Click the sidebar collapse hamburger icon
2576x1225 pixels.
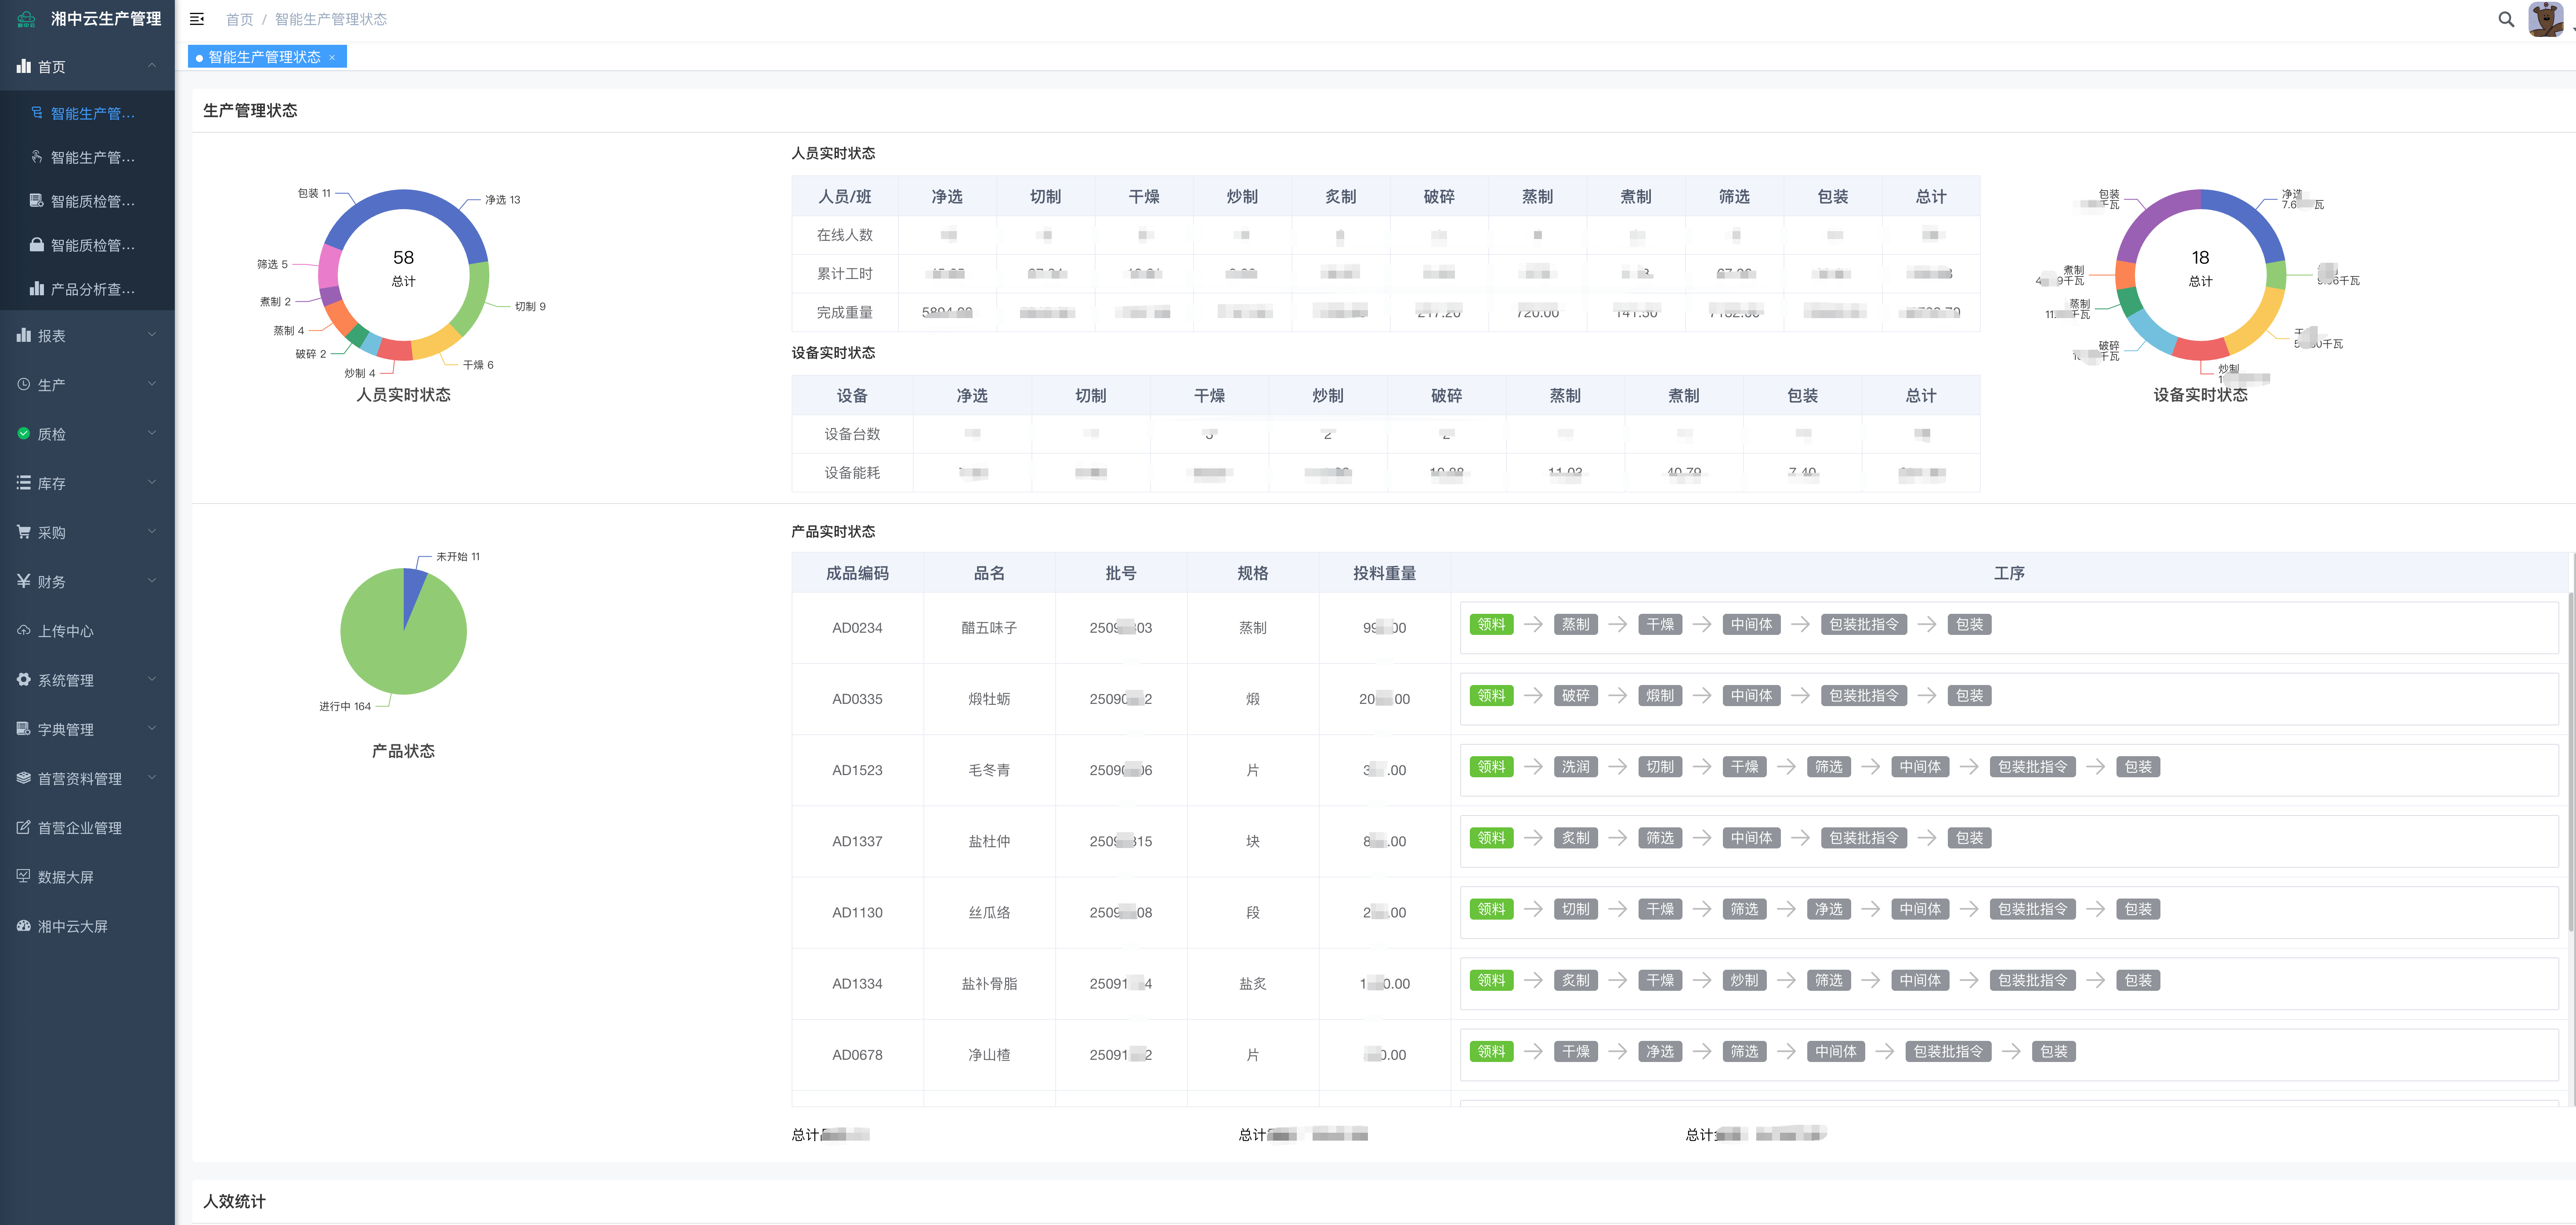197,19
